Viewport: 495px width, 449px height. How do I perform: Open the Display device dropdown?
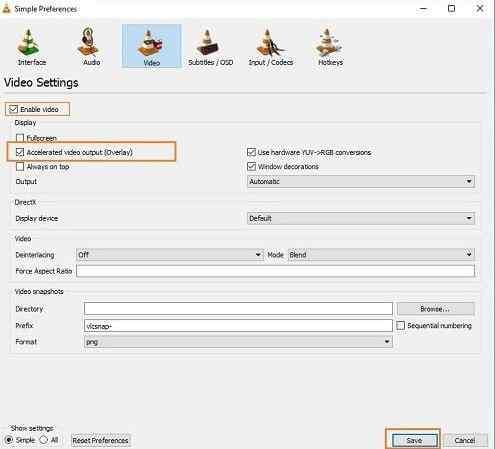tap(361, 218)
